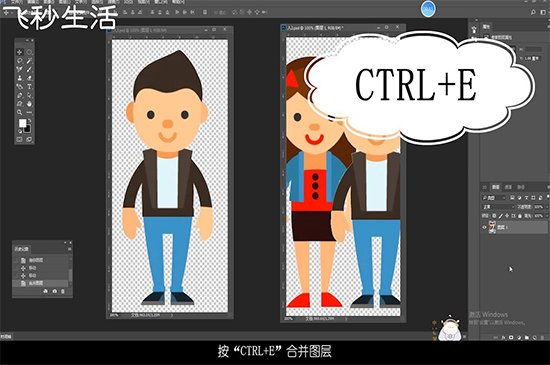Hide layer 1 using the eye icon
The width and height of the screenshot is (550, 365).
(484, 227)
